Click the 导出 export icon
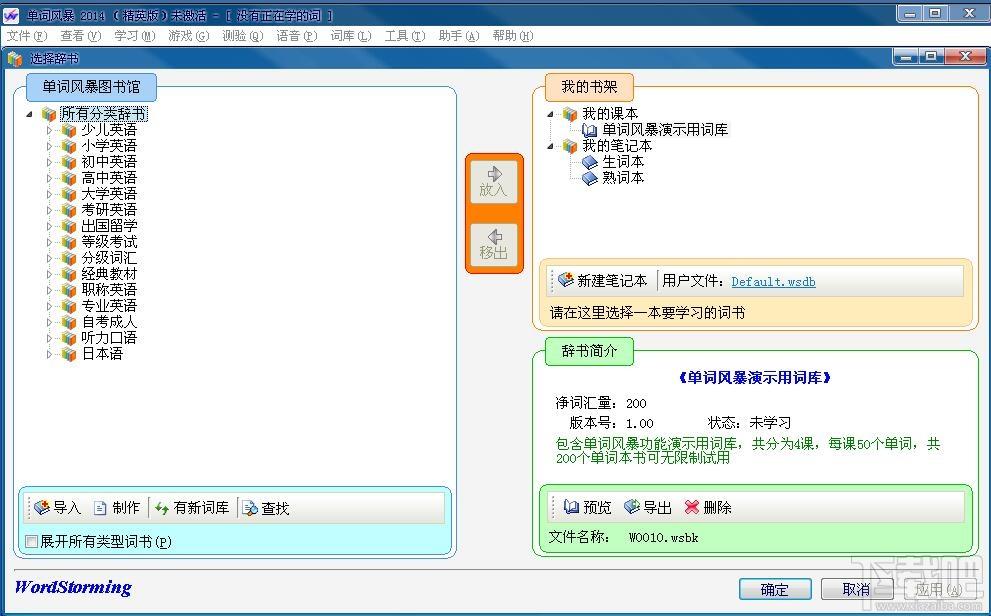 [x=631, y=507]
